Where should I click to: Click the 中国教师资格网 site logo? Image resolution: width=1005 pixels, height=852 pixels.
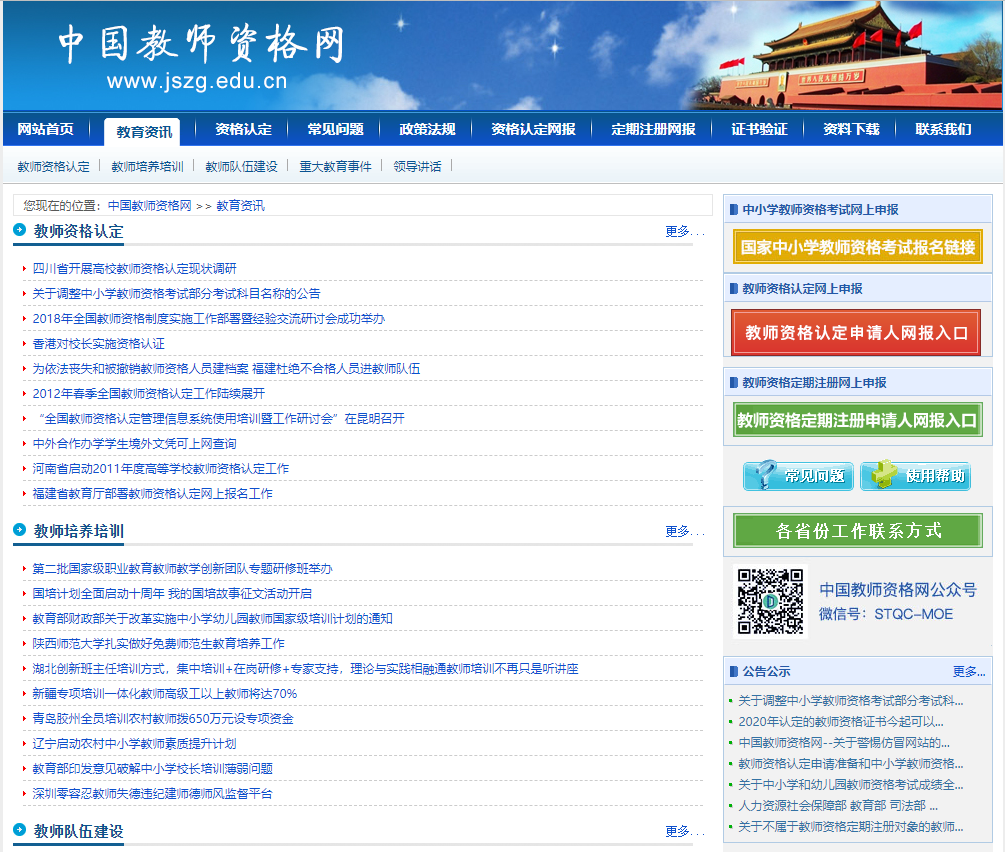point(202,56)
